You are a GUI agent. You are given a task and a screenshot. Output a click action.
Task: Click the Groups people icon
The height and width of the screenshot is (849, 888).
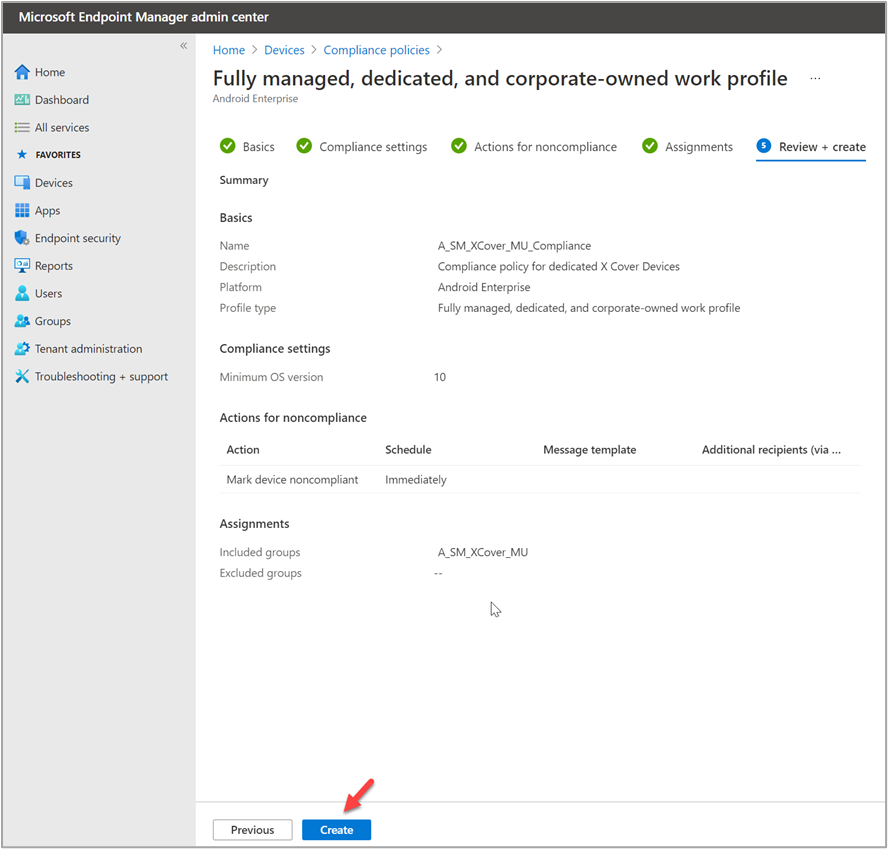(22, 321)
